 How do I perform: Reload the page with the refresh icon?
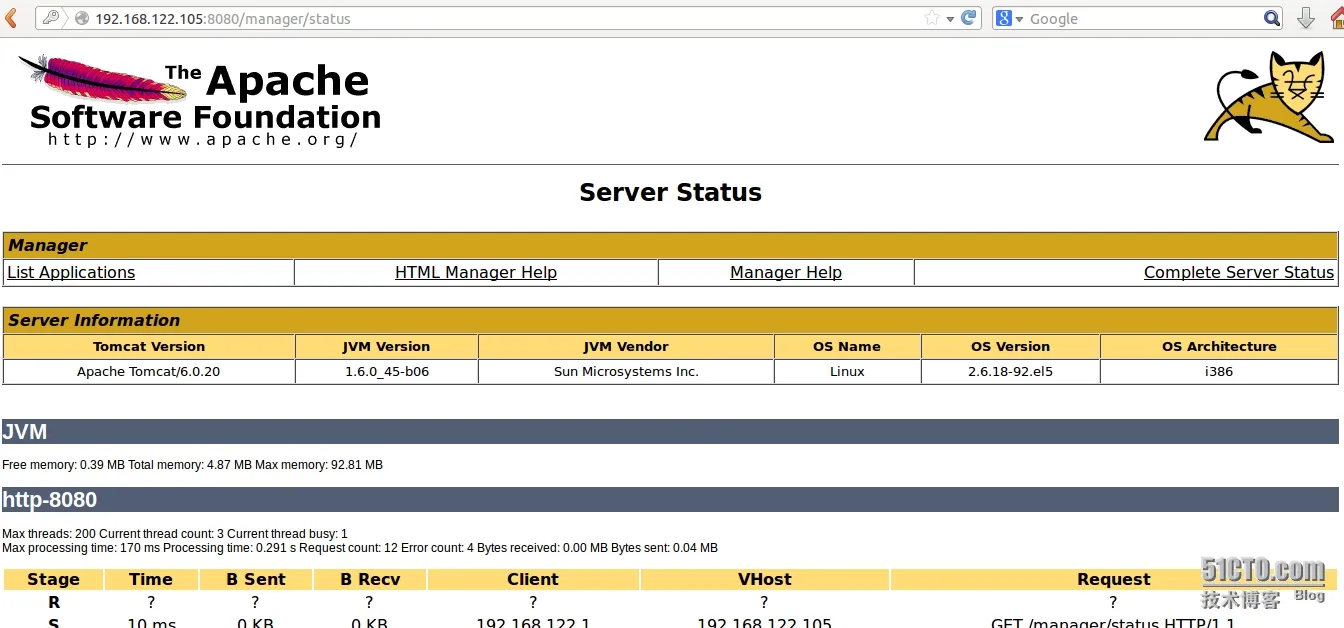pyautogui.click(x=968, y=18)
